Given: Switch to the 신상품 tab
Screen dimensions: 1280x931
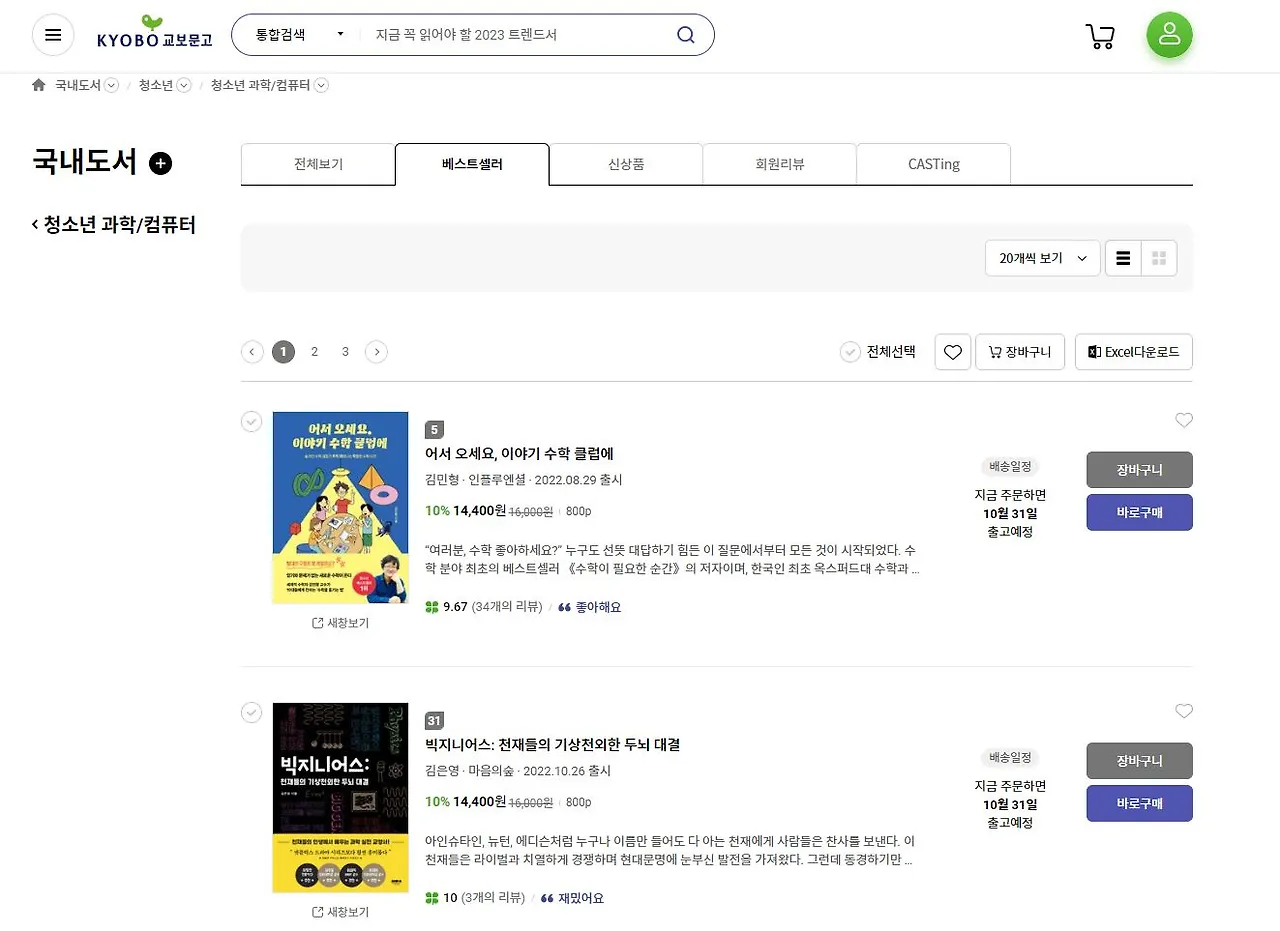Looking at the screenshot, I should click(x=626, y=164).
